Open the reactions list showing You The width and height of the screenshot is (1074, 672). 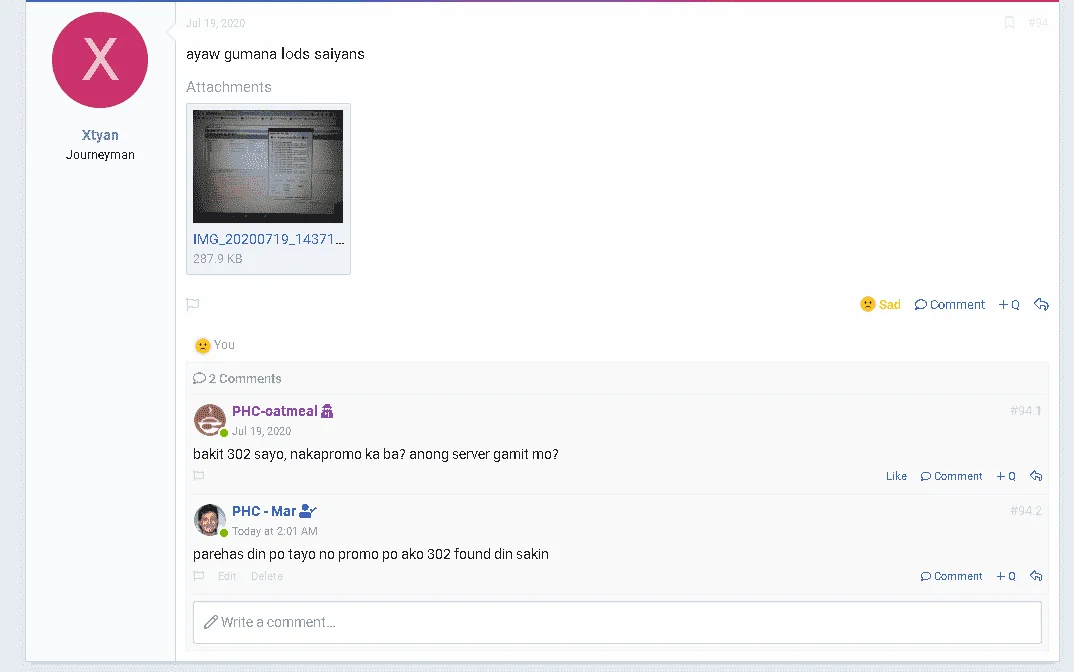coord(215,345)
